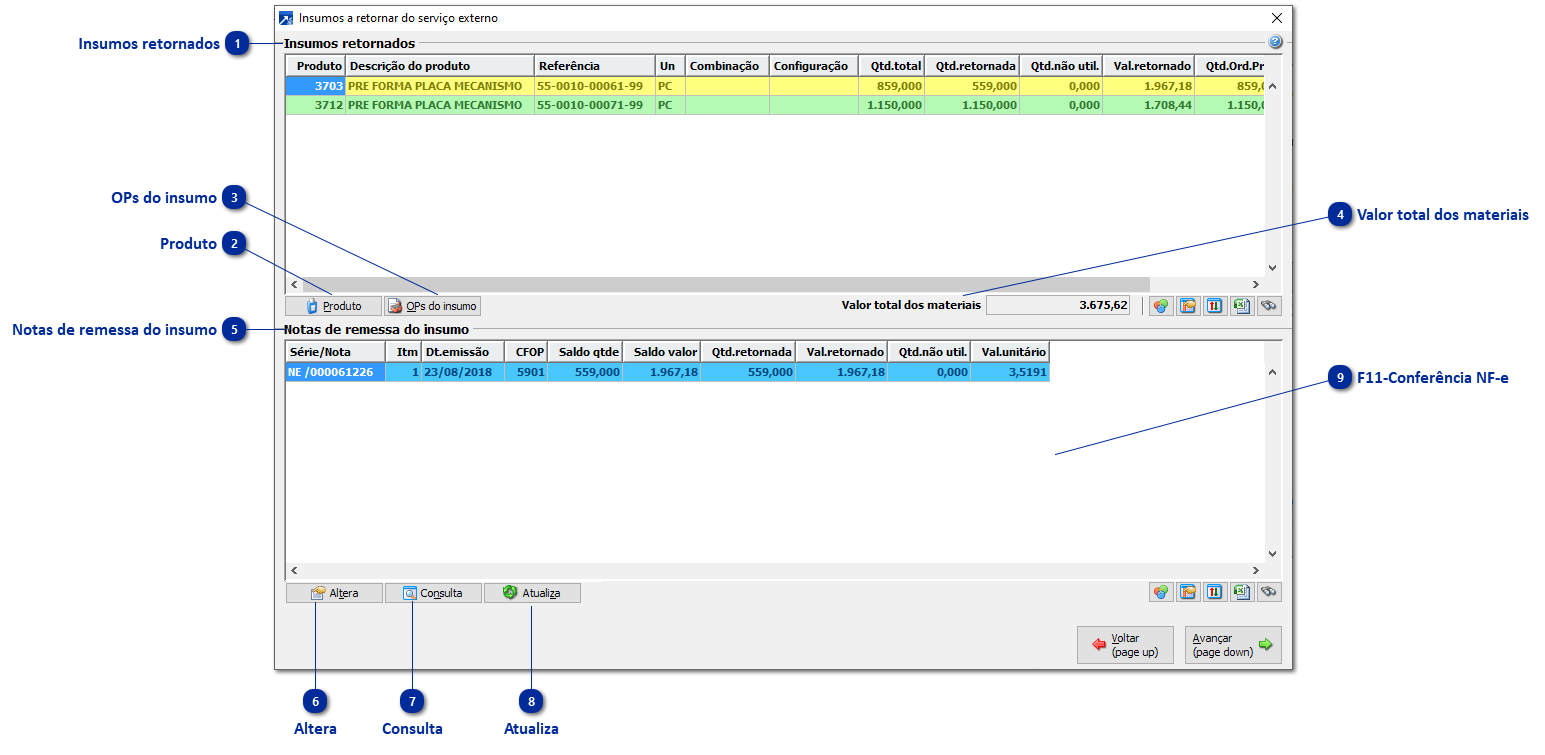Open binoculars search for Notas de remessa grid

tap(1269, 592)
